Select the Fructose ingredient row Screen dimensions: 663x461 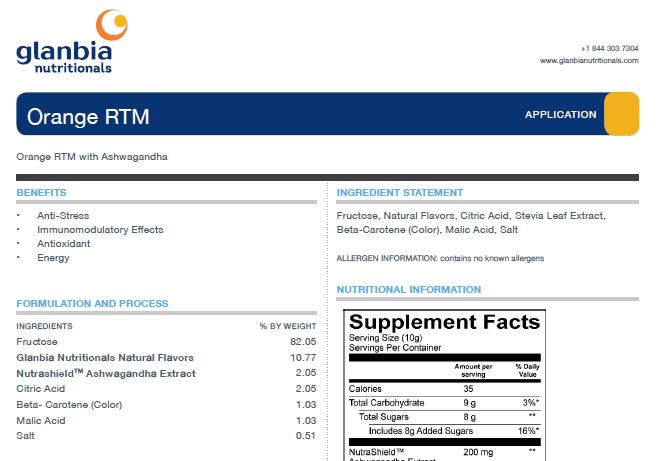click(166, 342)
